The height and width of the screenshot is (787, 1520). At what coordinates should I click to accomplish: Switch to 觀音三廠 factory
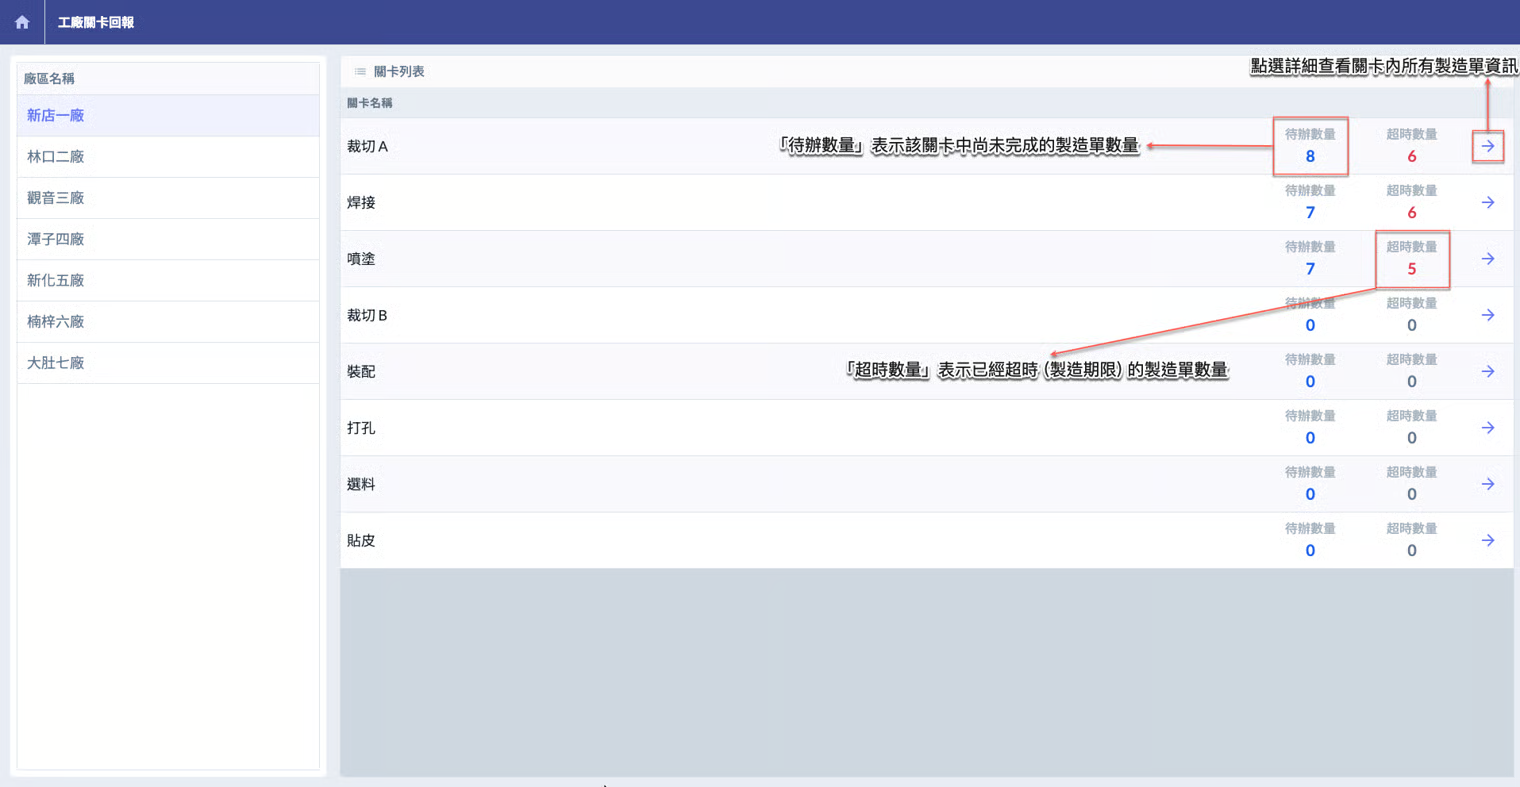pos(56,198)
